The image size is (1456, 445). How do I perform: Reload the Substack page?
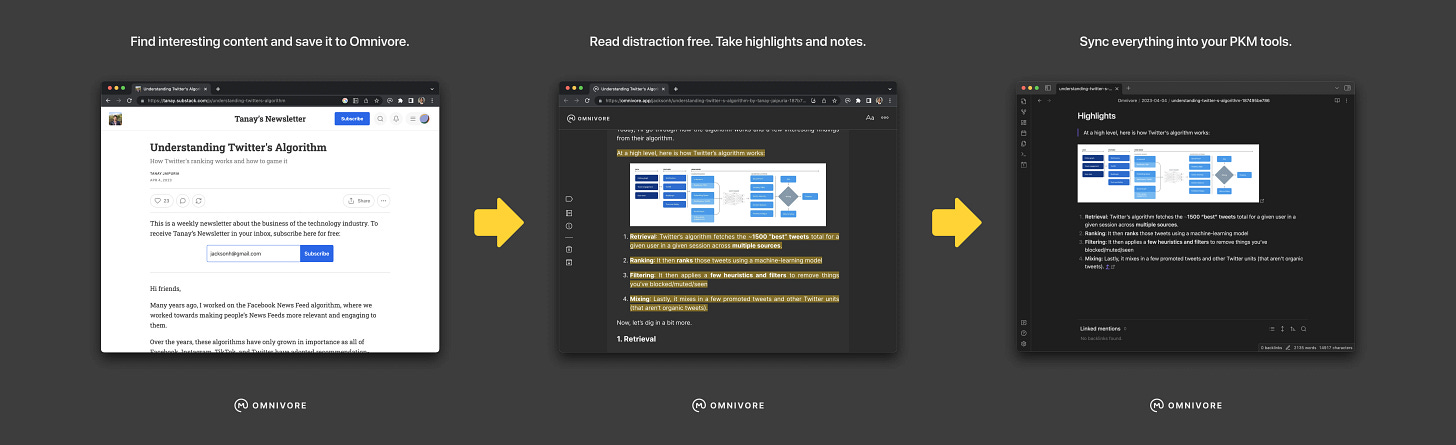(x=128, y=100)
